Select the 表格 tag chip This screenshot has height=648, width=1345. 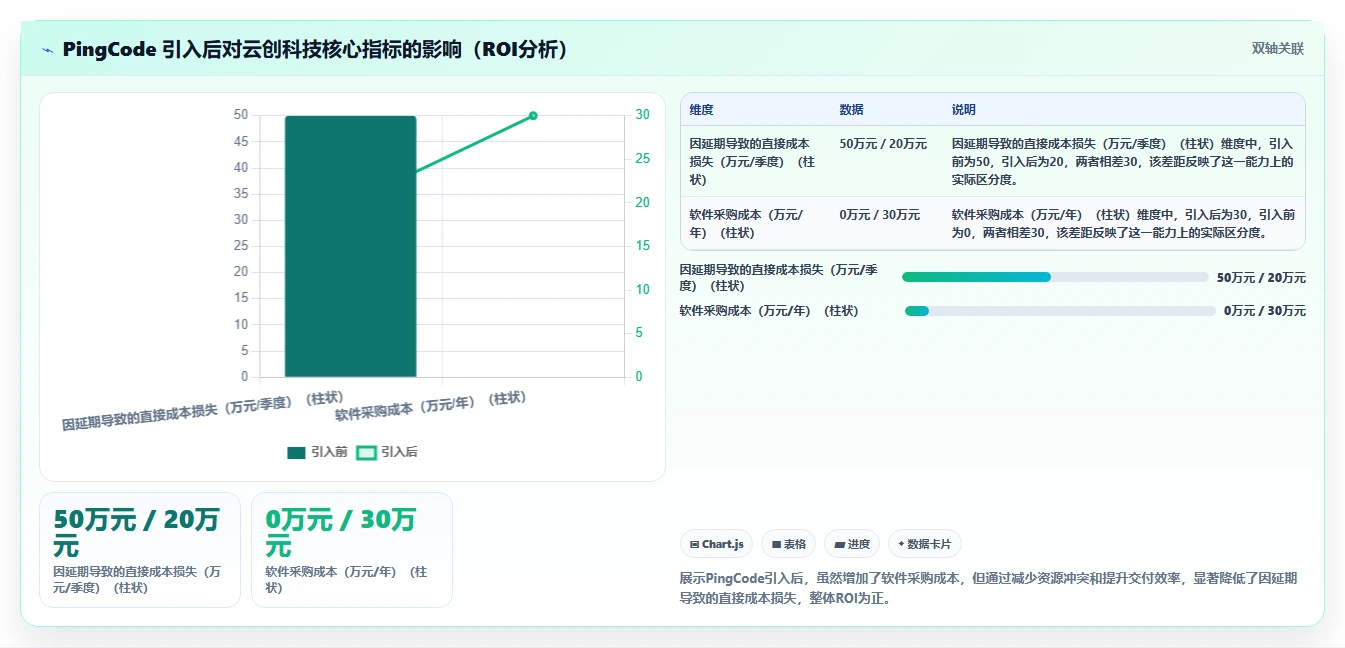(788, 544)
